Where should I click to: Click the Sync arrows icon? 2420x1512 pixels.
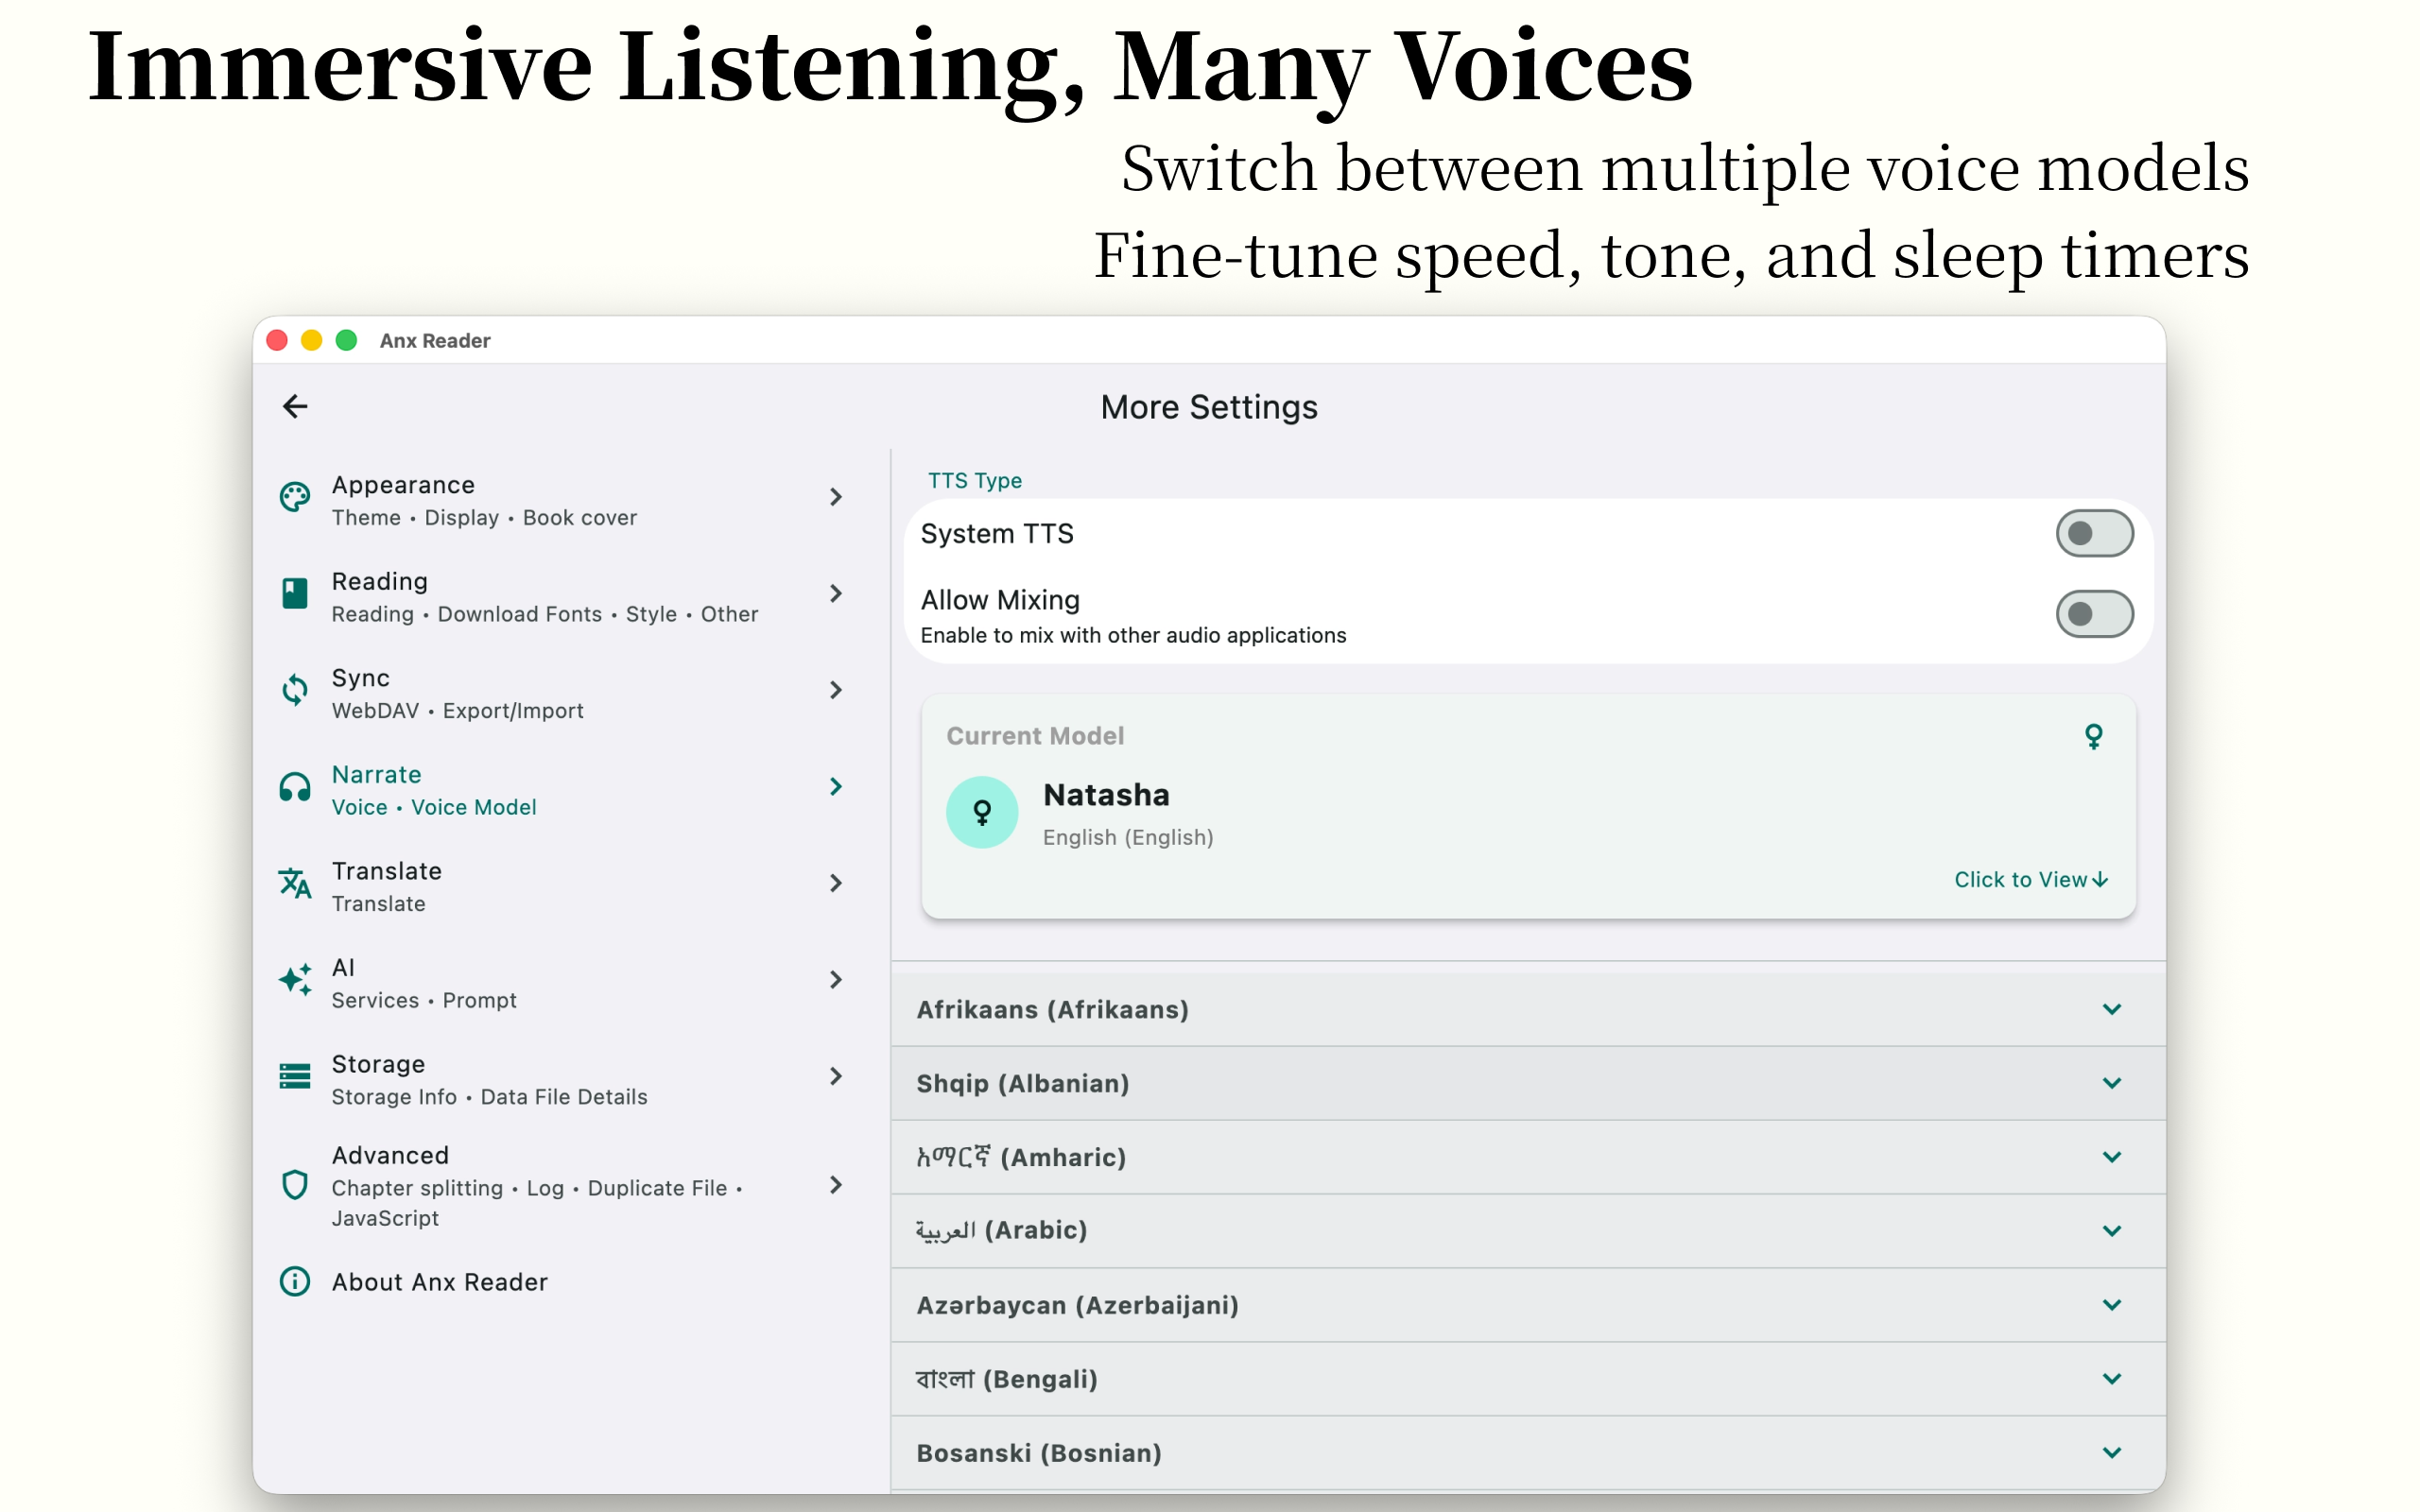pos(295,690)
